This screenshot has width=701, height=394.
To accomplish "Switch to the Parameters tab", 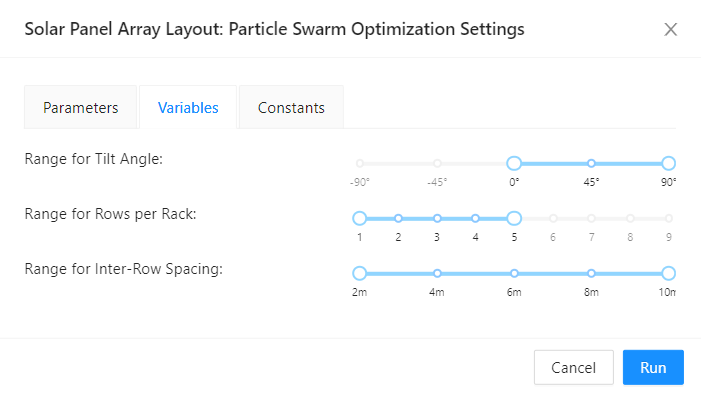I will coord(80,107).
